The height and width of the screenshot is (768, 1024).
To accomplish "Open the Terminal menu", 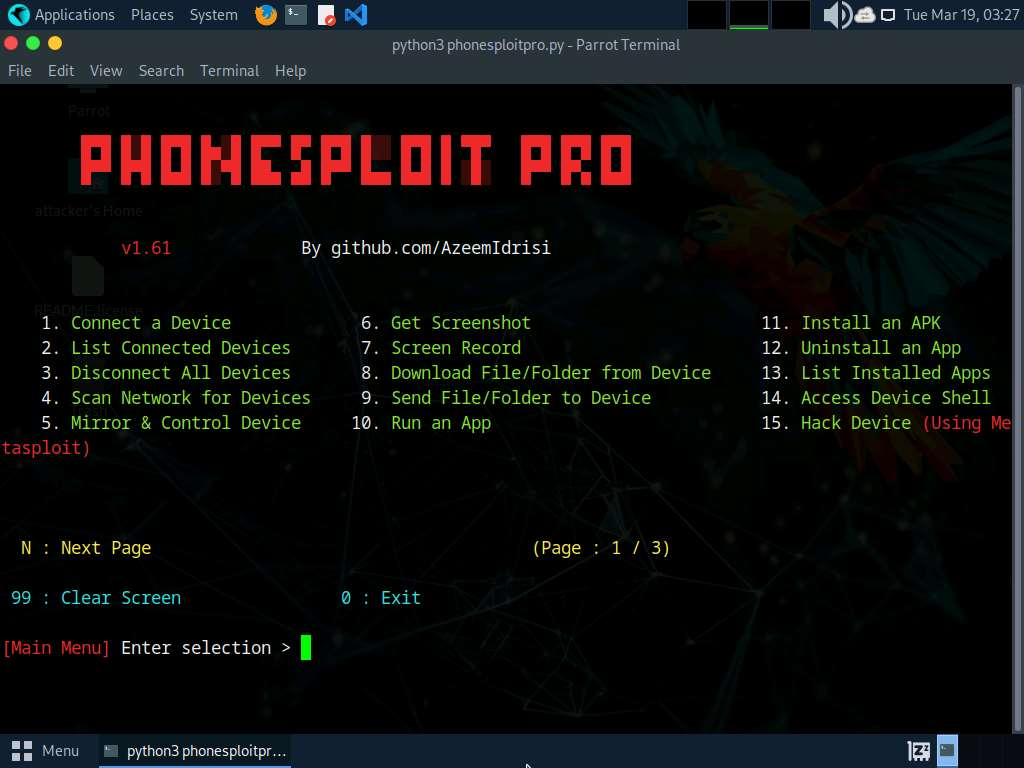I will click(x=229, y=71).
